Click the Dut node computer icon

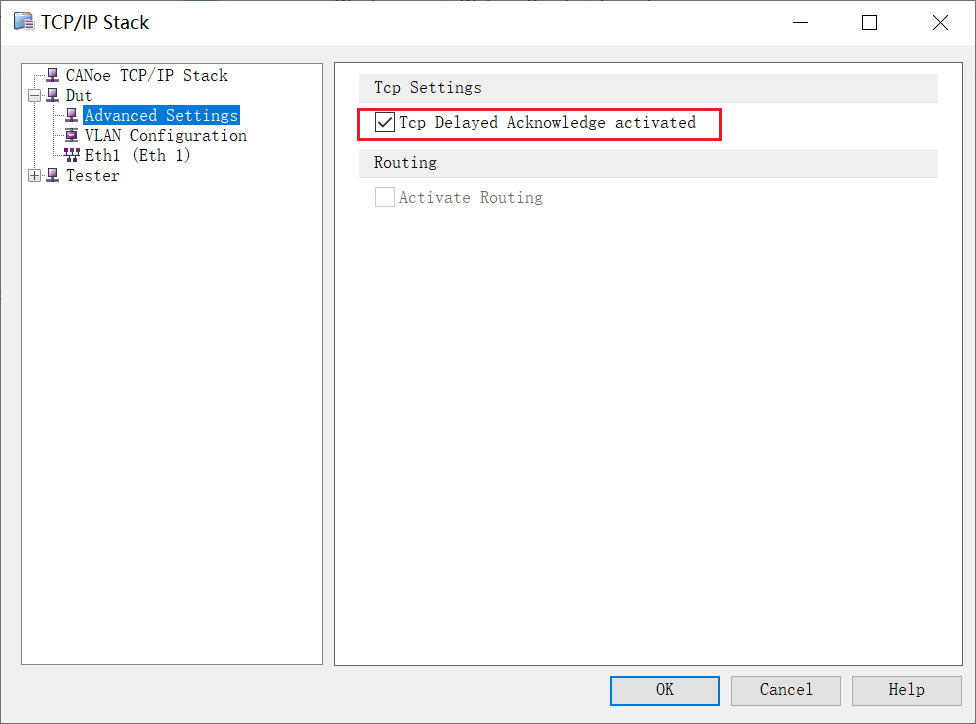pyautogui.click(x=52, y=95)
